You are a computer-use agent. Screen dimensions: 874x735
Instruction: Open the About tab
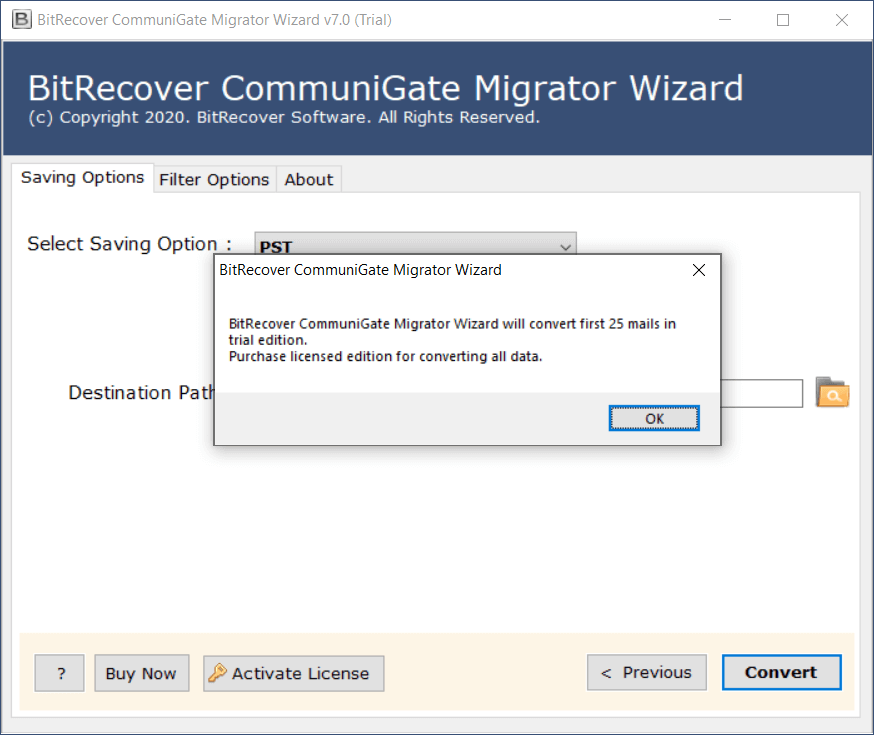click(309, 179)
